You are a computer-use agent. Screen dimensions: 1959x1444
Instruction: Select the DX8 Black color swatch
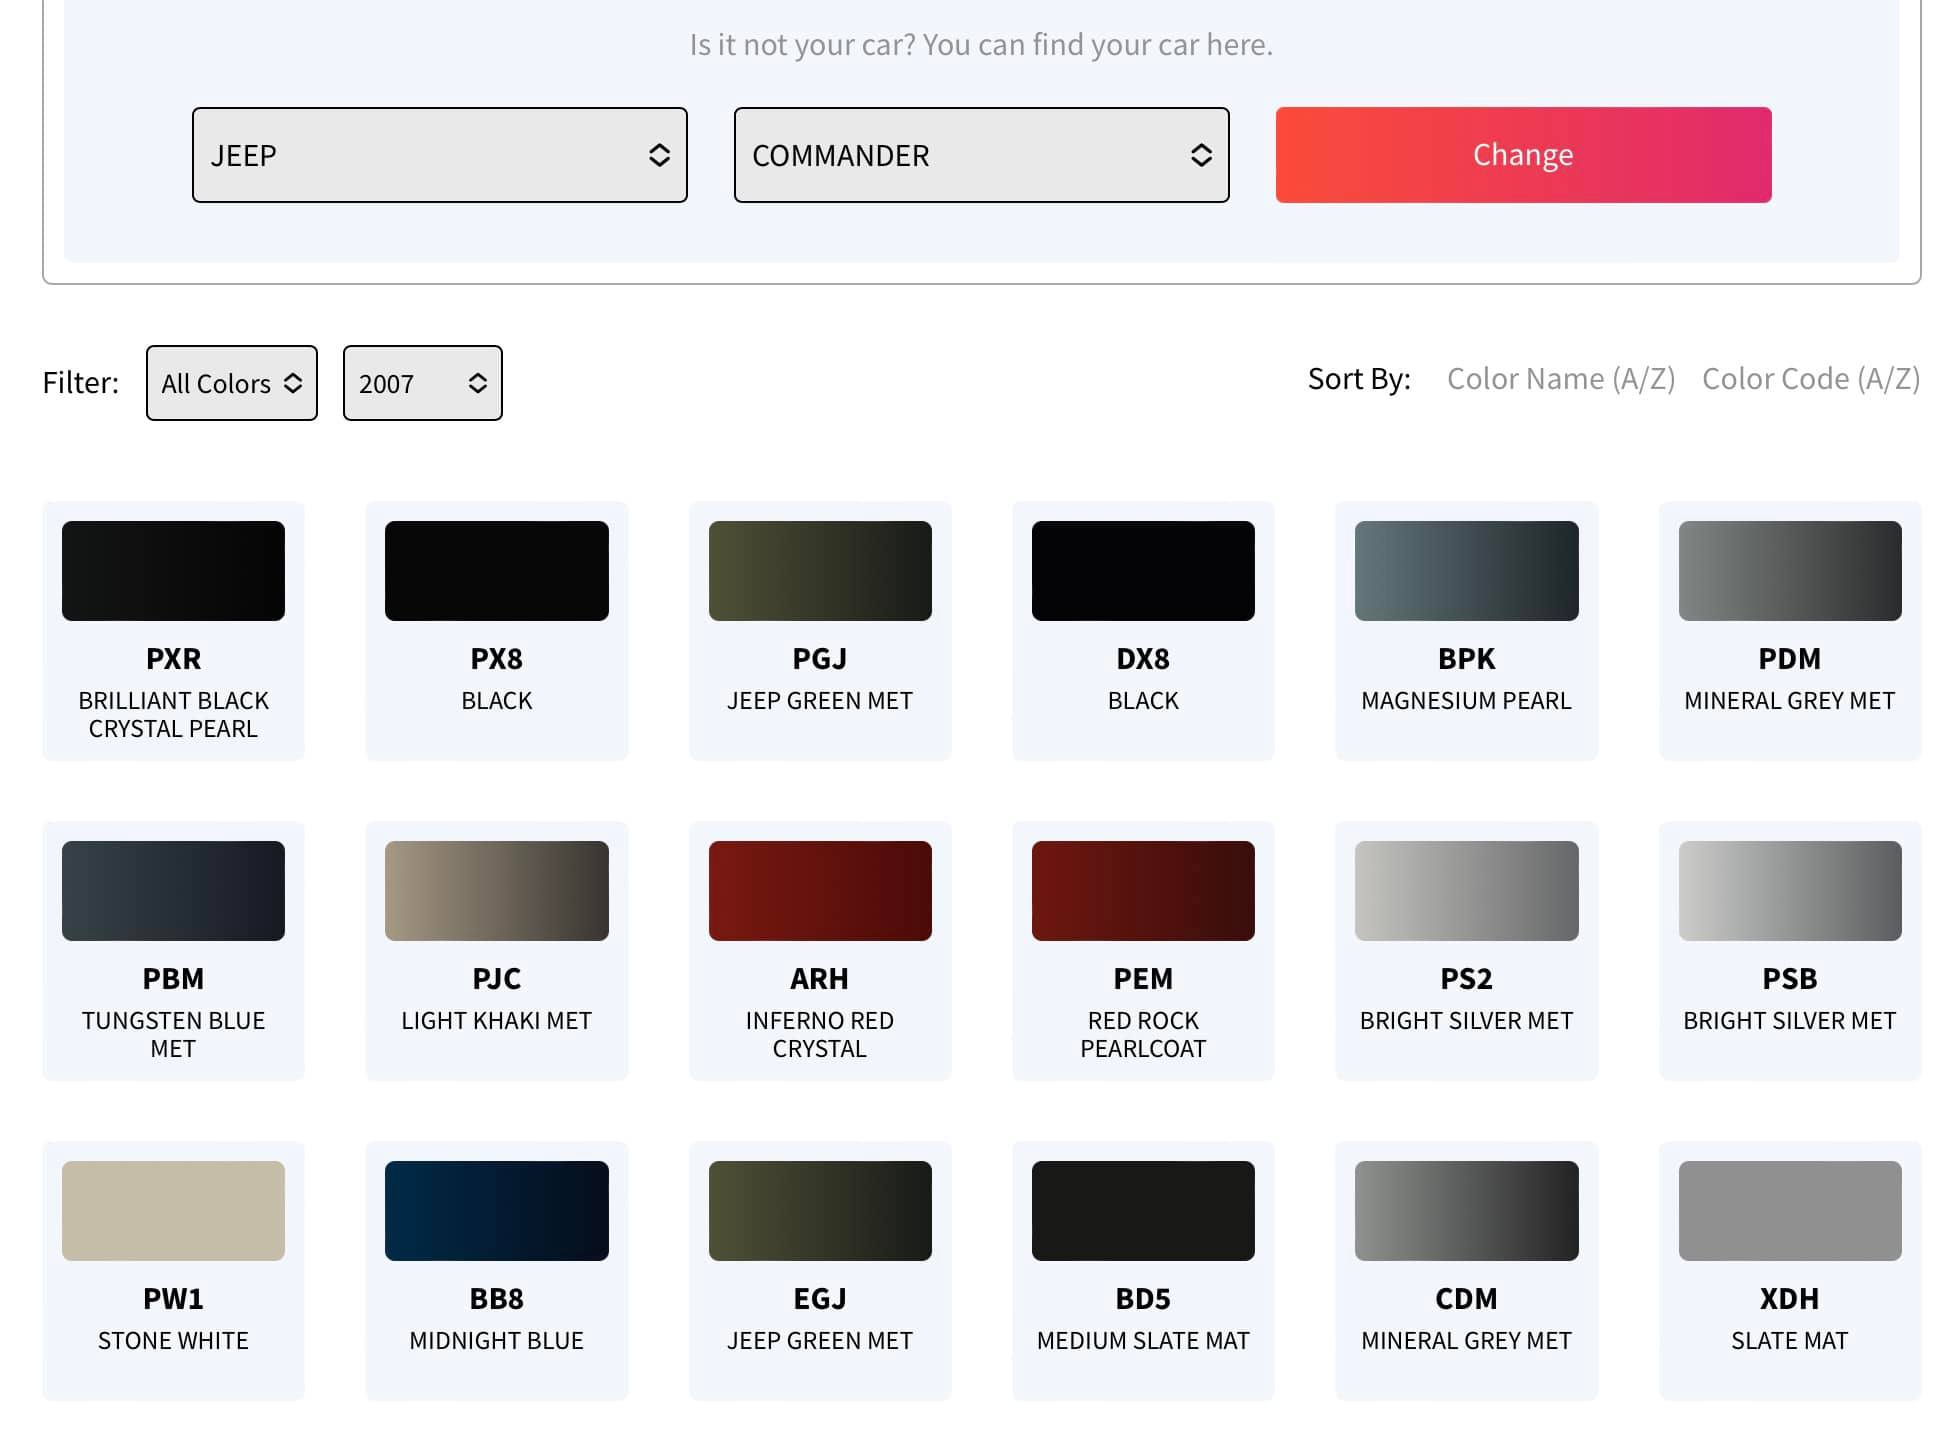(1143, 571)
